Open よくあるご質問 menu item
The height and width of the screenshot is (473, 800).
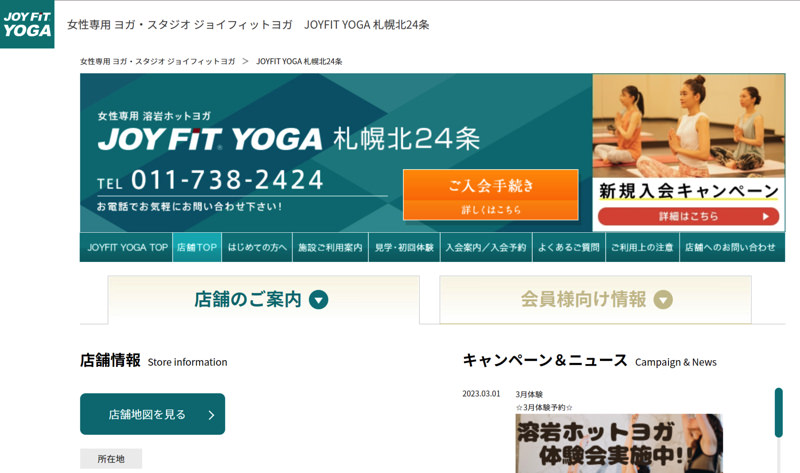point(568,247)
